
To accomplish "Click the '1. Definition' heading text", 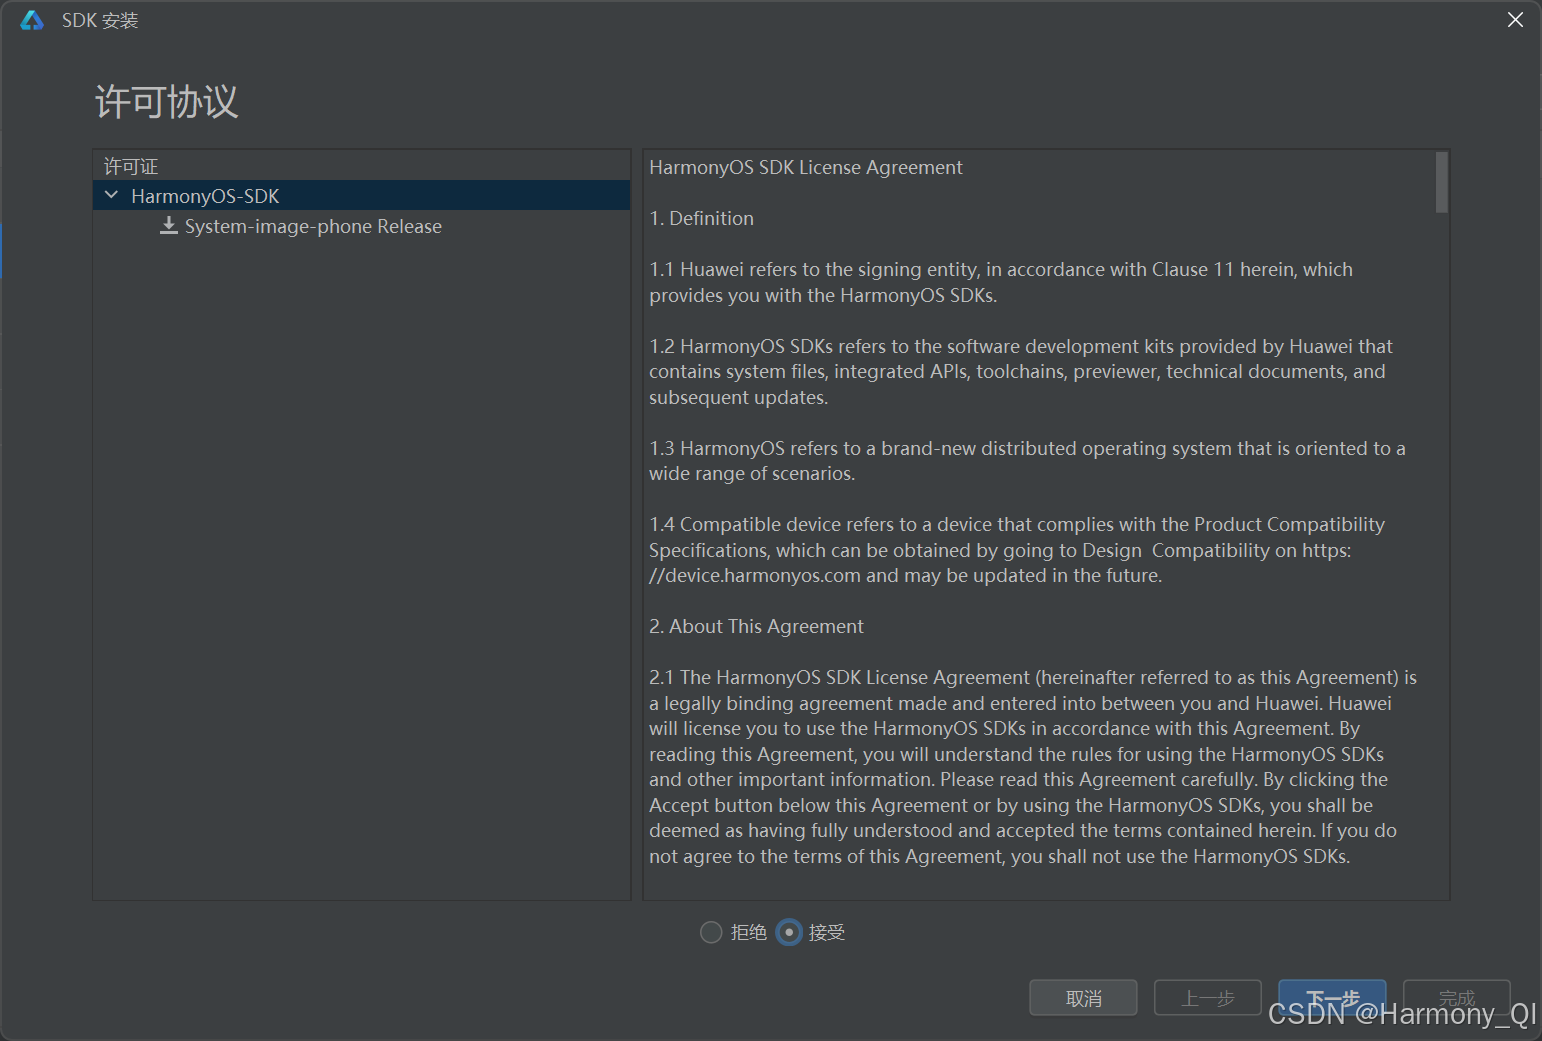I will click(x=701, y=218).
